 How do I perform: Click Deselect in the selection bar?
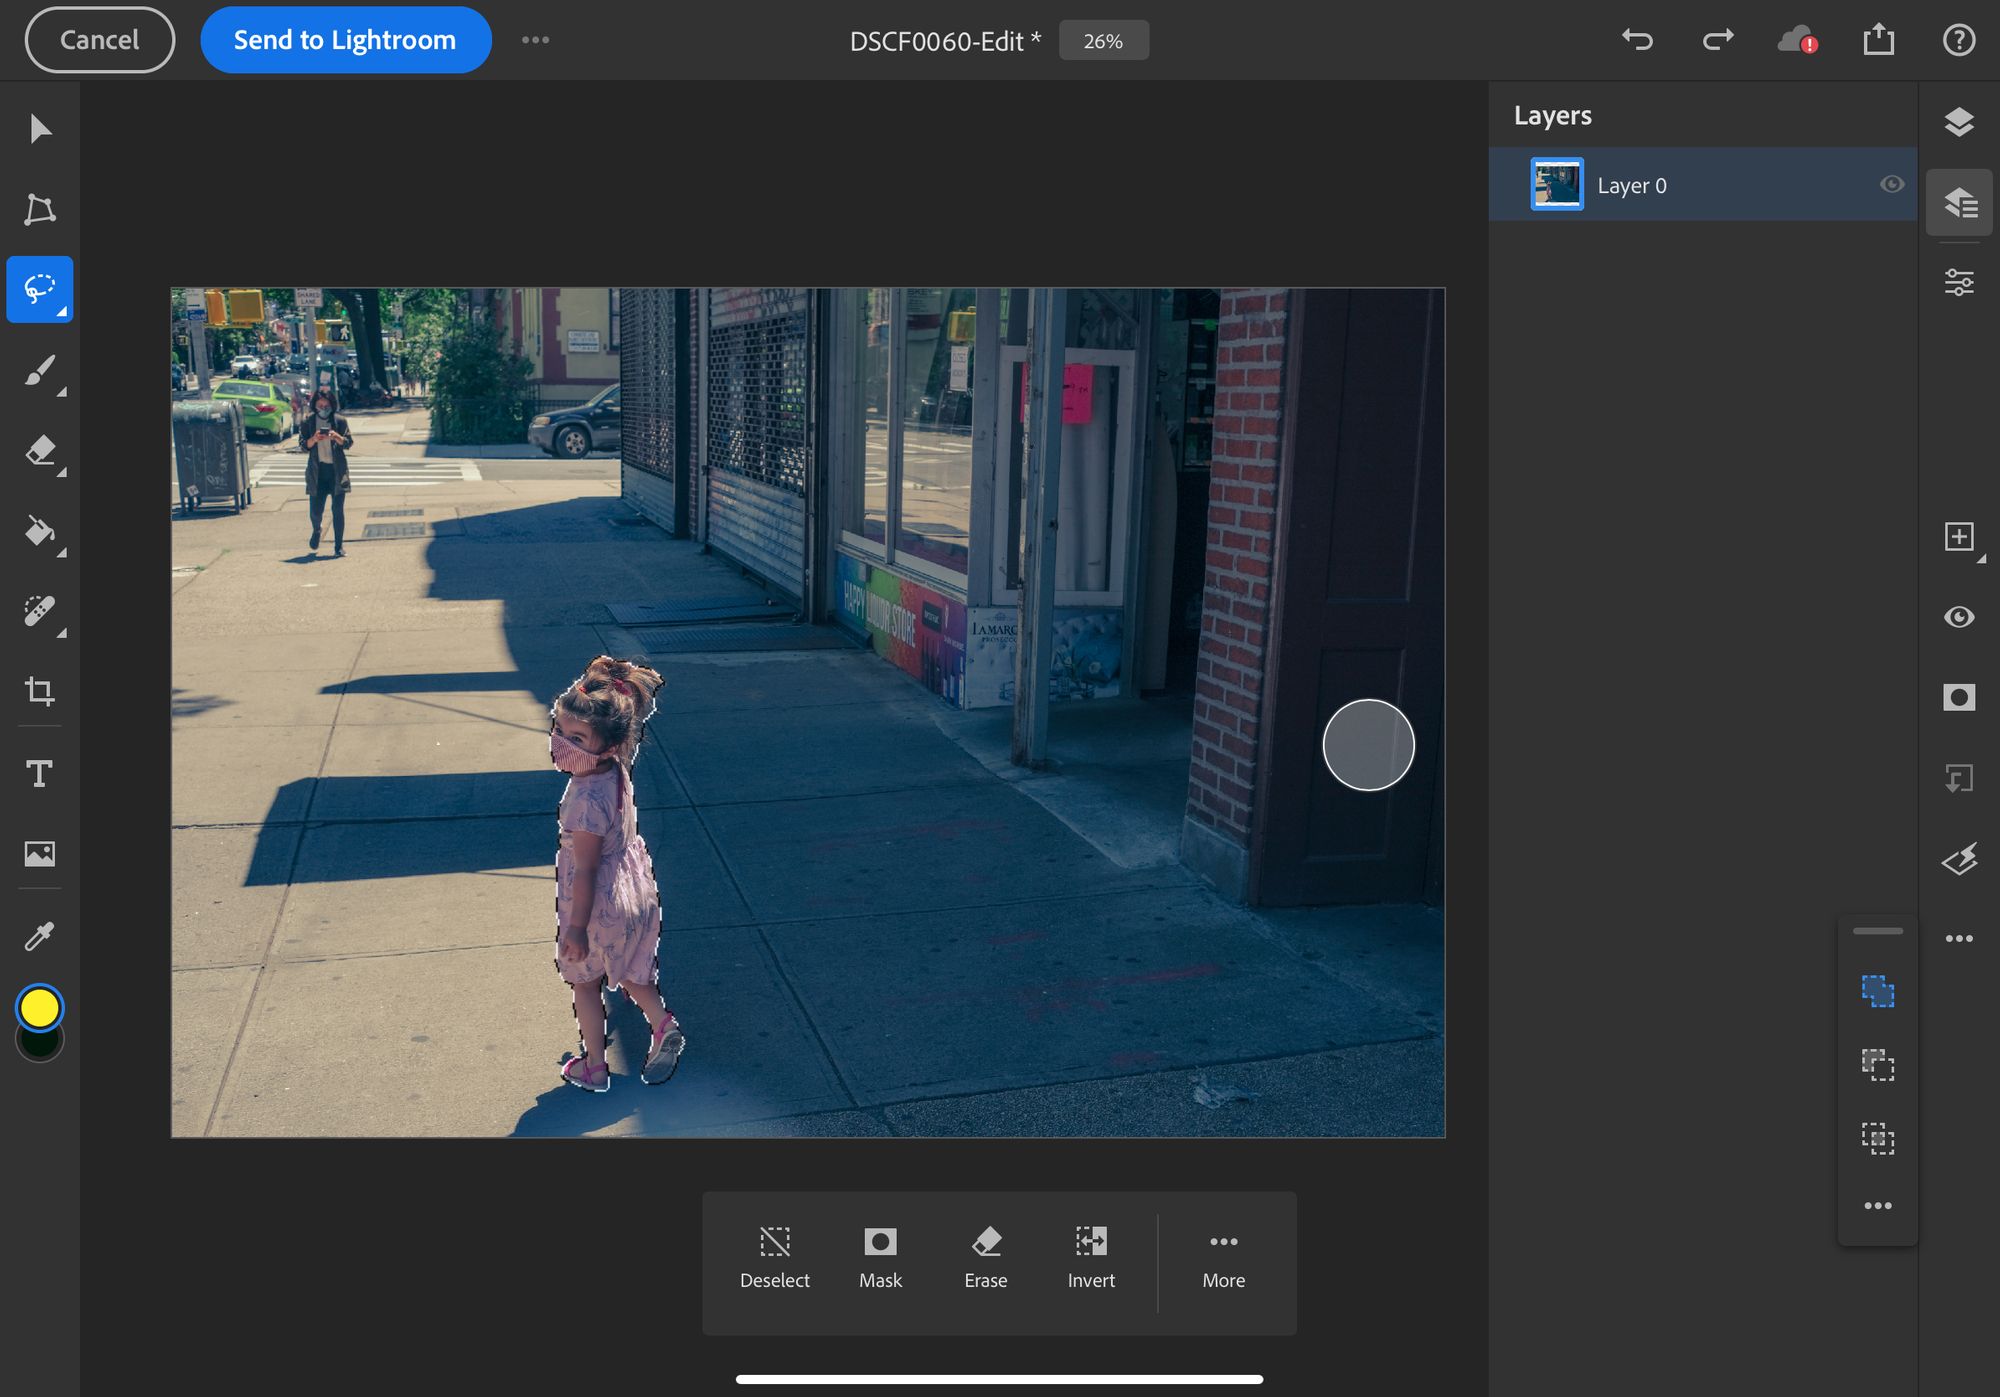pos(775,1259)
